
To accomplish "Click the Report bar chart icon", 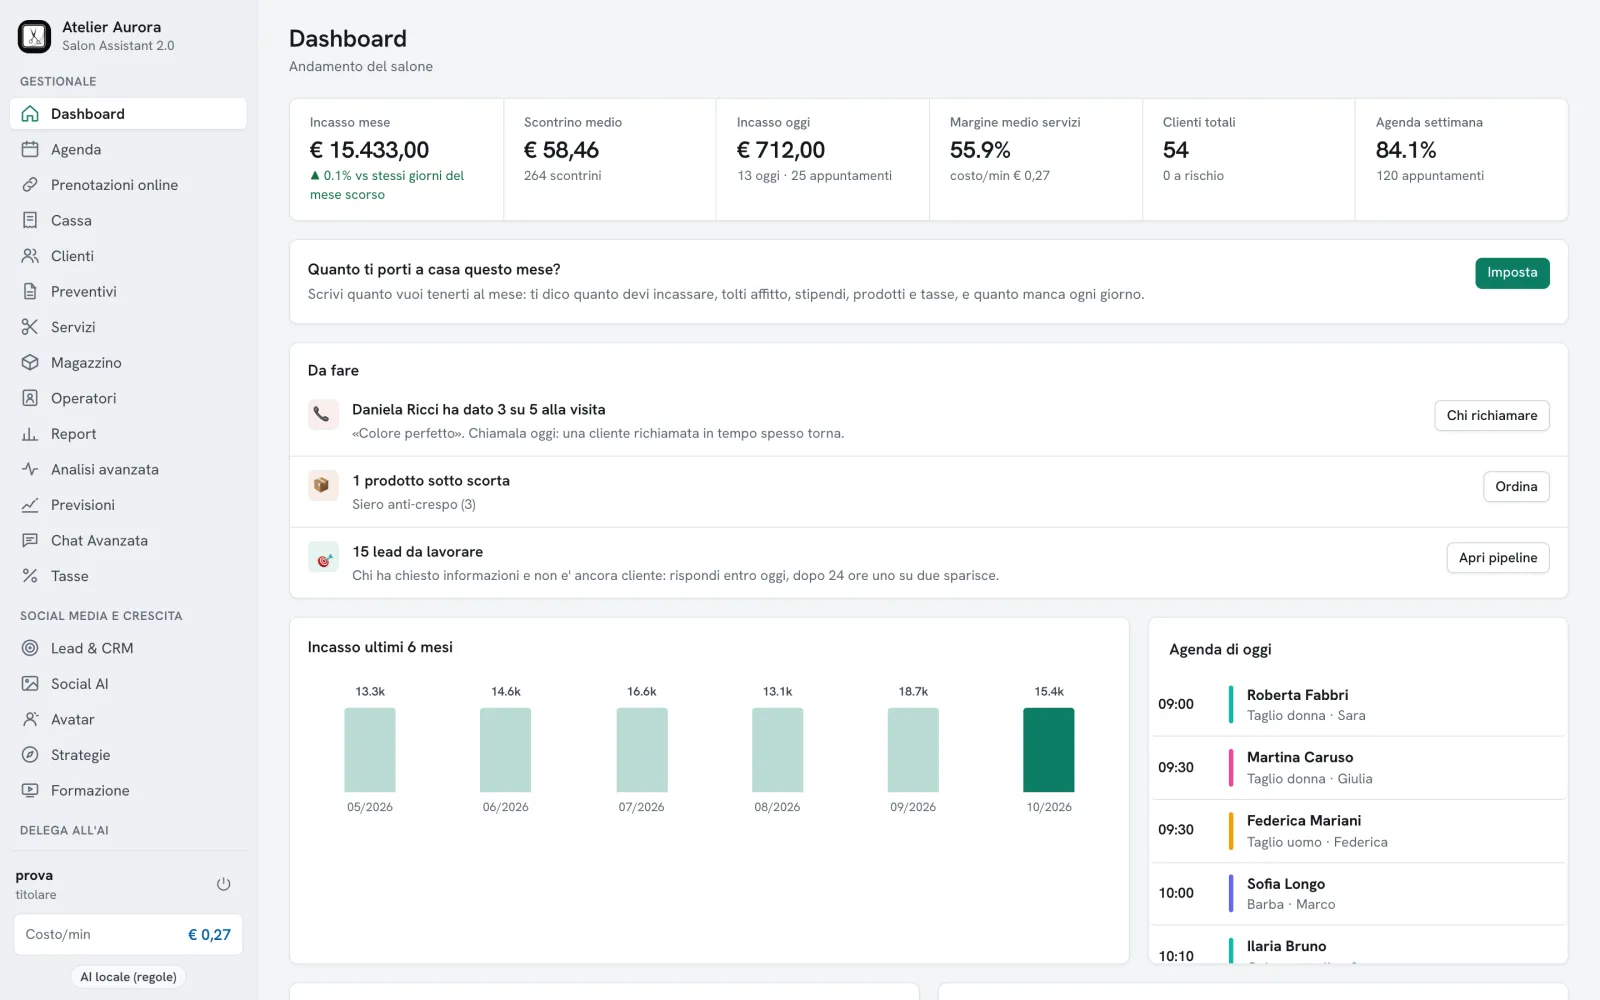I will pyautogui.click(x=30, y=434).
